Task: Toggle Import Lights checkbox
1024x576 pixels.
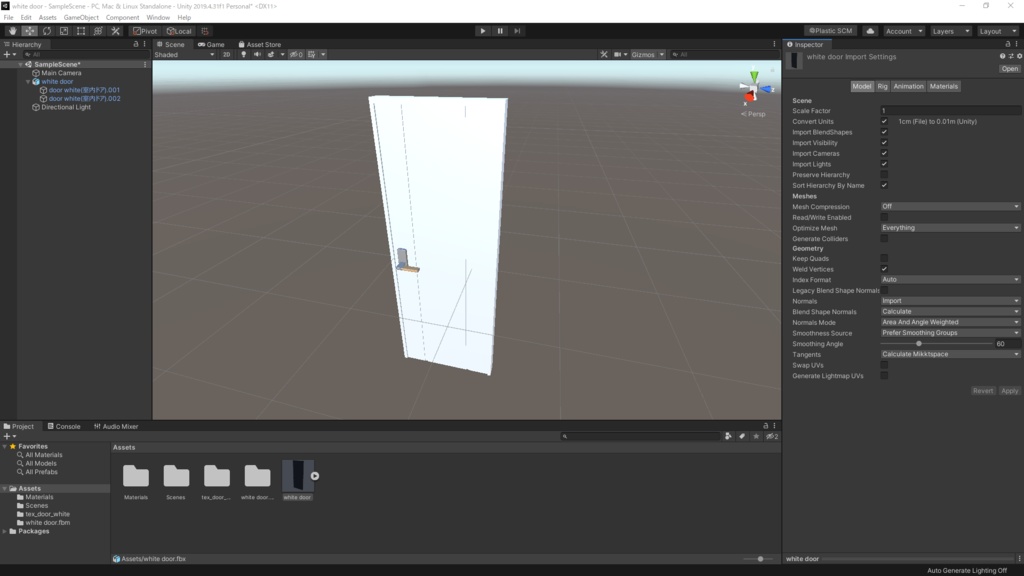Action: (x=884, y=164)
